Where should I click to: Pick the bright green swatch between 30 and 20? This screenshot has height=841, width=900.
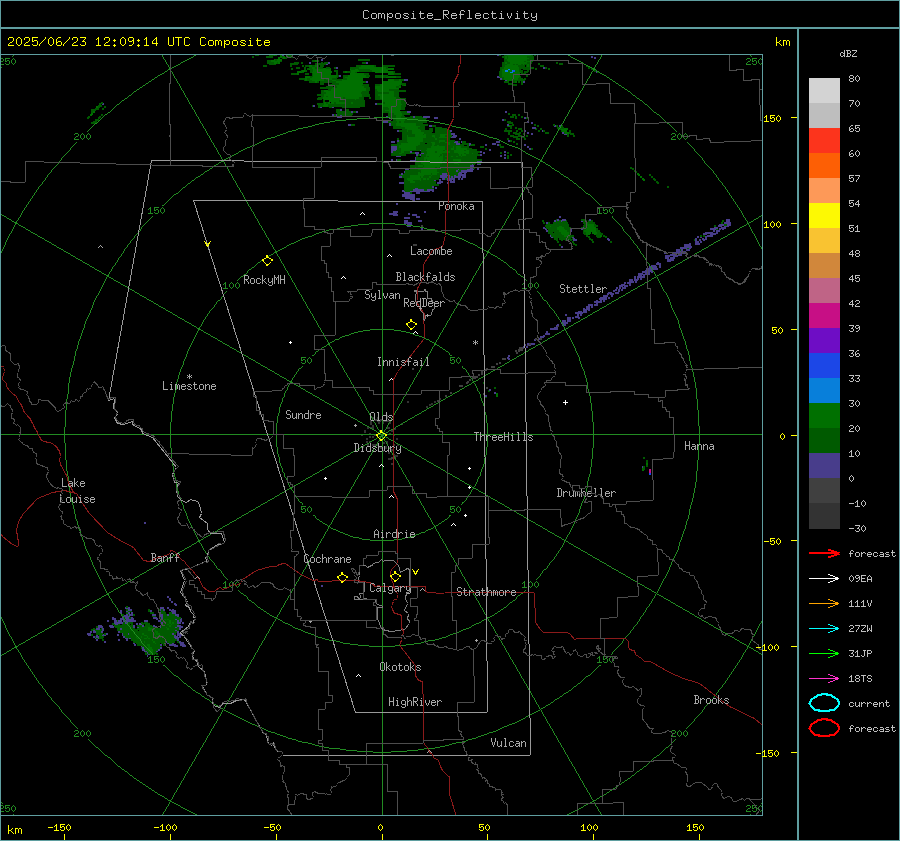pyautogui.click(x=824, y=416)
